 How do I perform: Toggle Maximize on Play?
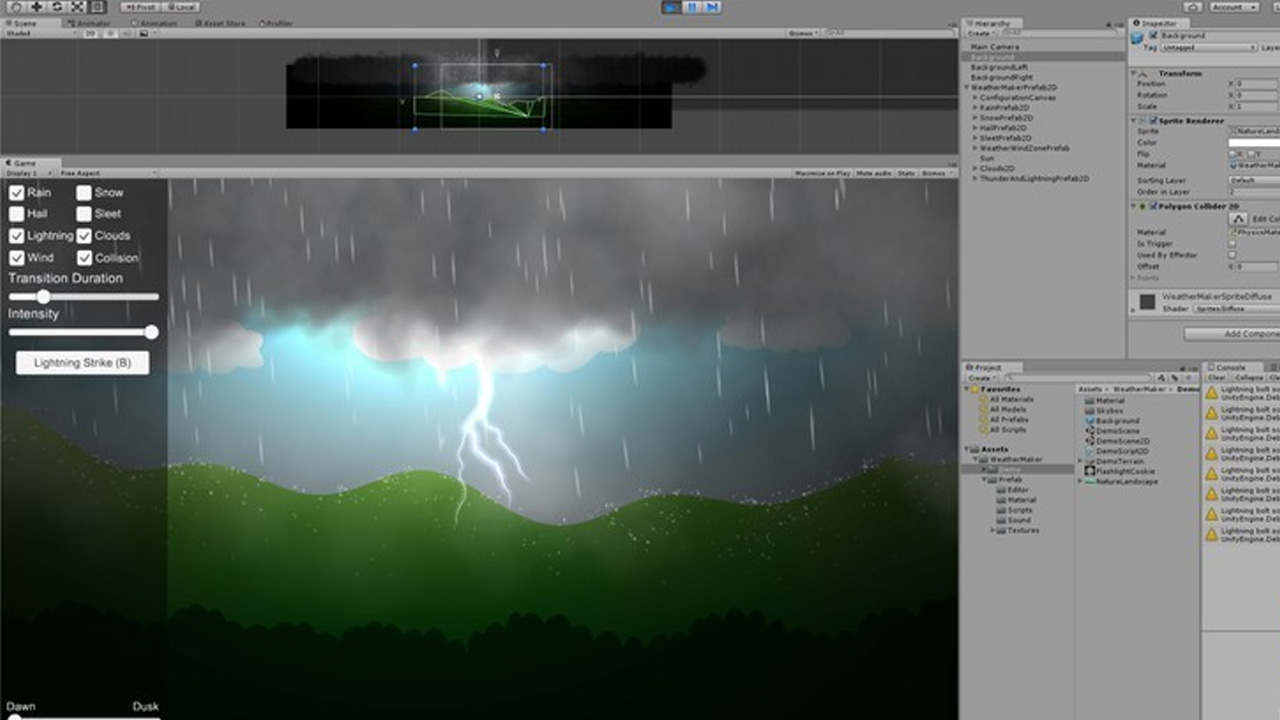pos(822,173)
